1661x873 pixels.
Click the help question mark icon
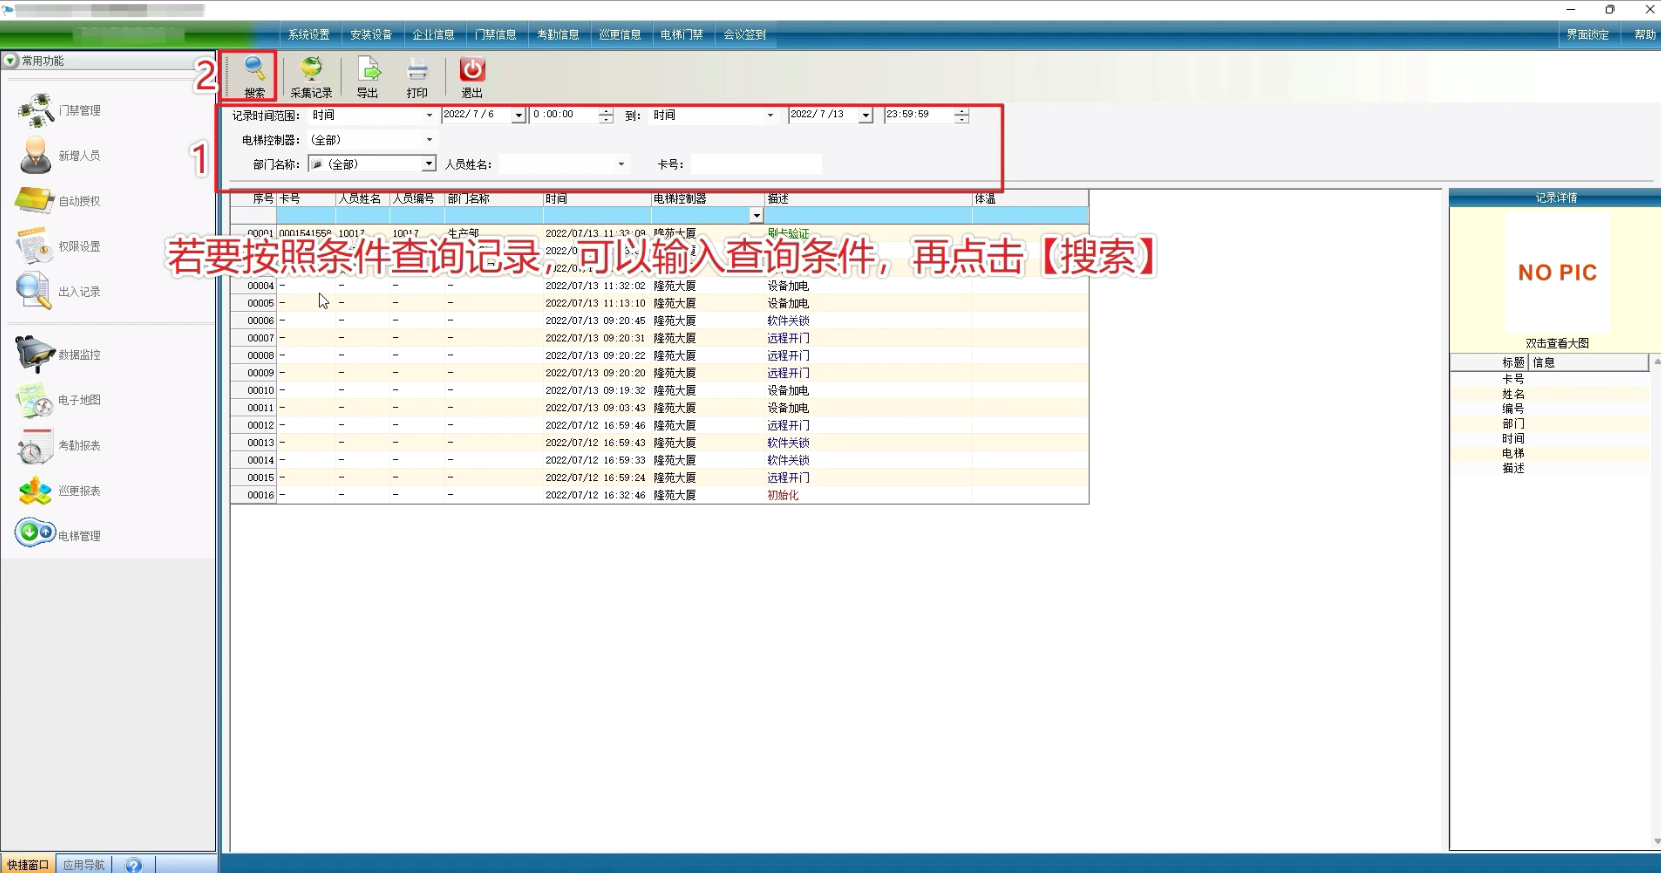(134, 865)
